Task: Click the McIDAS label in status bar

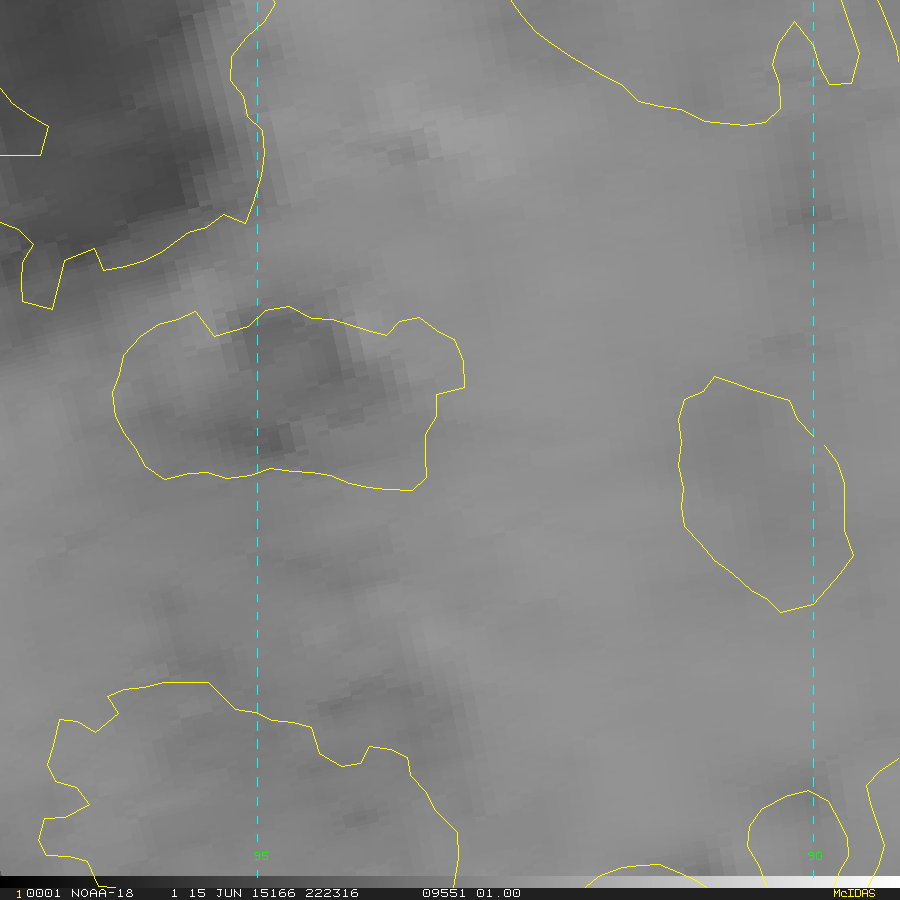Action: coord(853,893)
